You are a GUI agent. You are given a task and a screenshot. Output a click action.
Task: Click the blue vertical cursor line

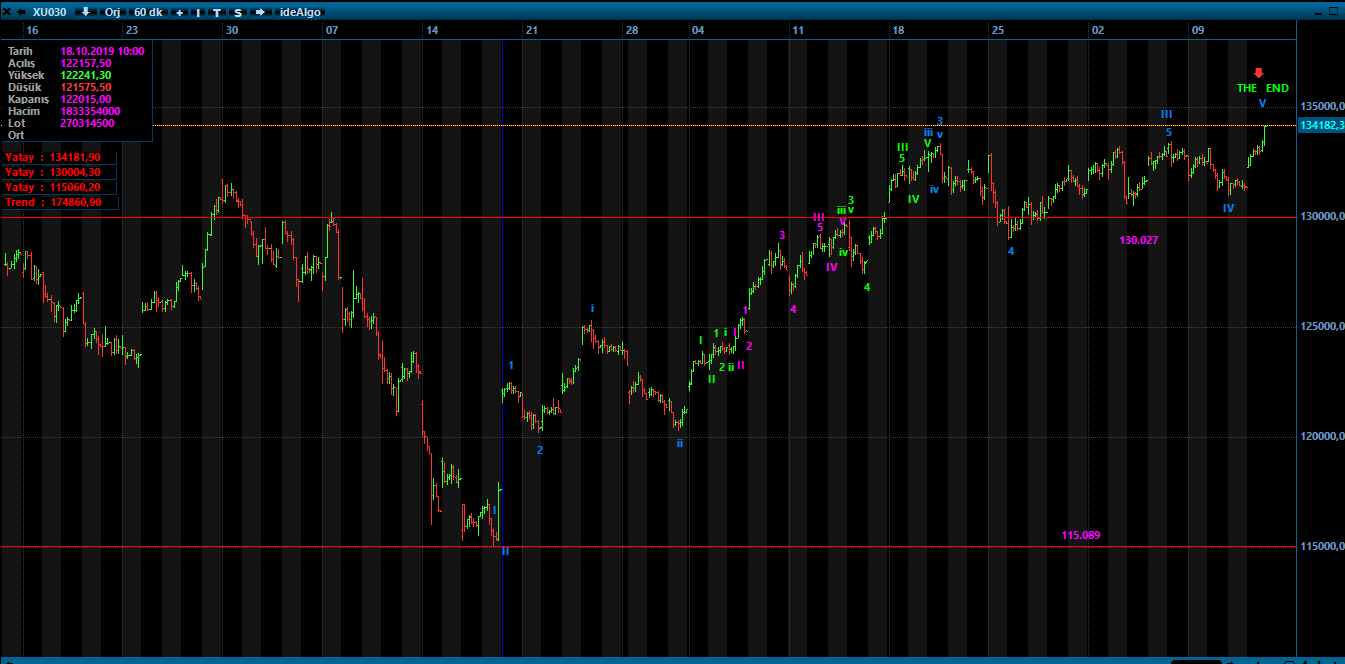502,300
